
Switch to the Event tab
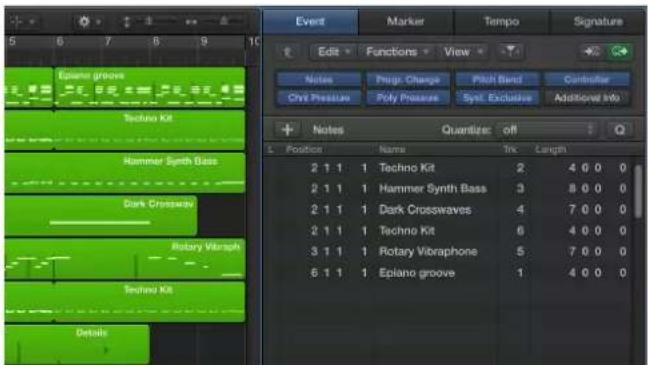click(310, 21)
